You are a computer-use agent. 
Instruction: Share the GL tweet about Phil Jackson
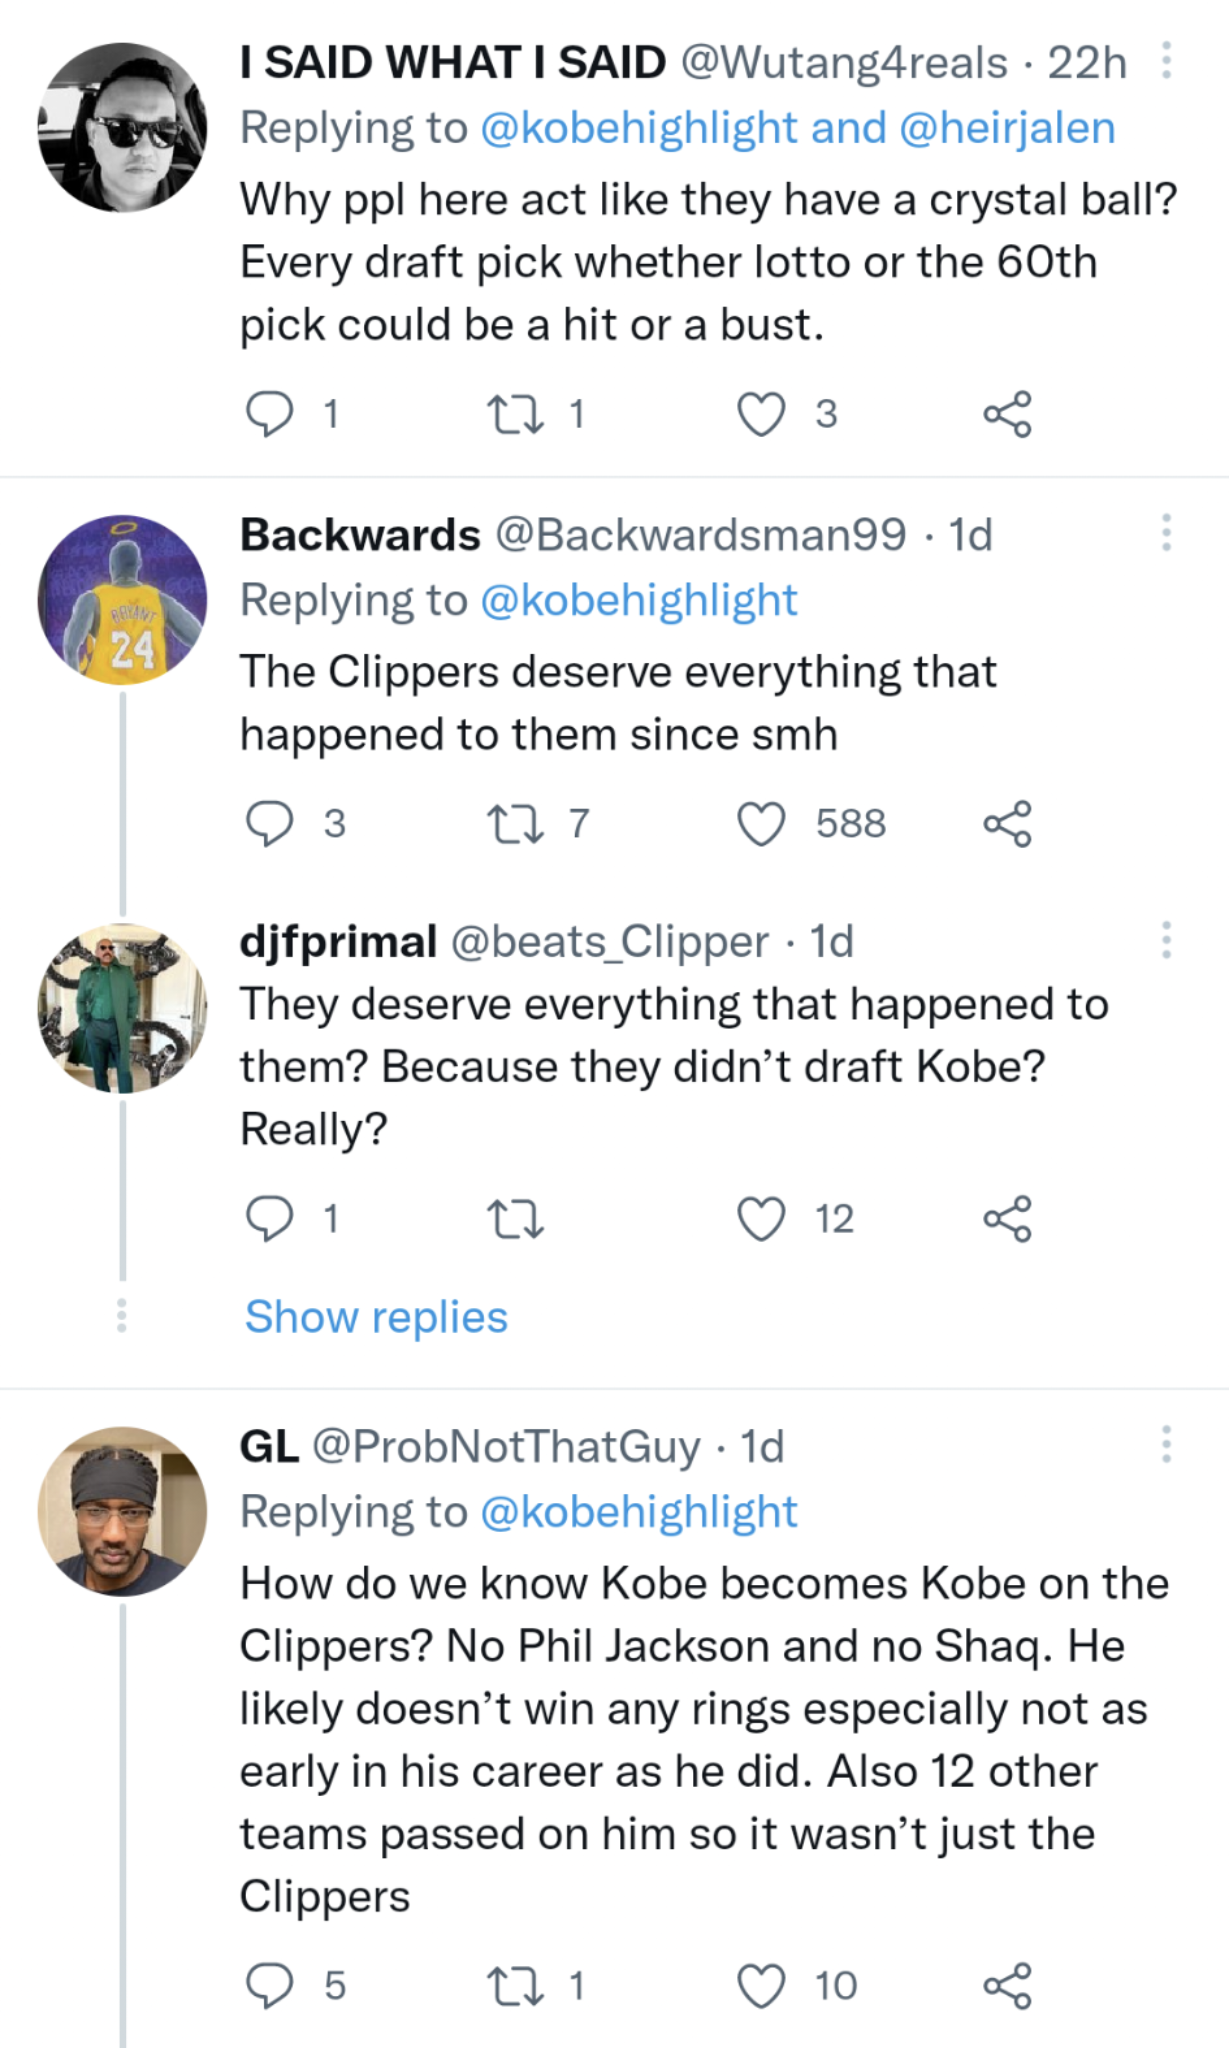(1007, 1985)
